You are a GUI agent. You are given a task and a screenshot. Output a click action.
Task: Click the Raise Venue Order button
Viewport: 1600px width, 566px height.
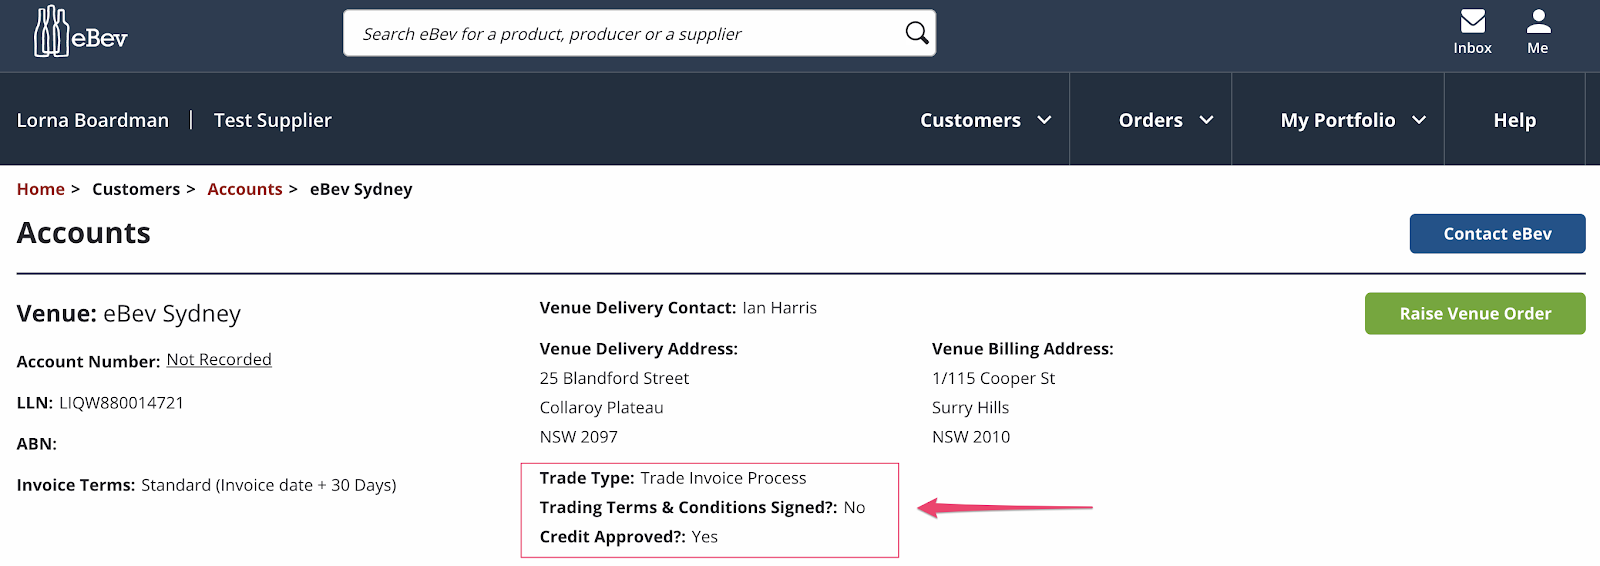[x=1475, y=313]
